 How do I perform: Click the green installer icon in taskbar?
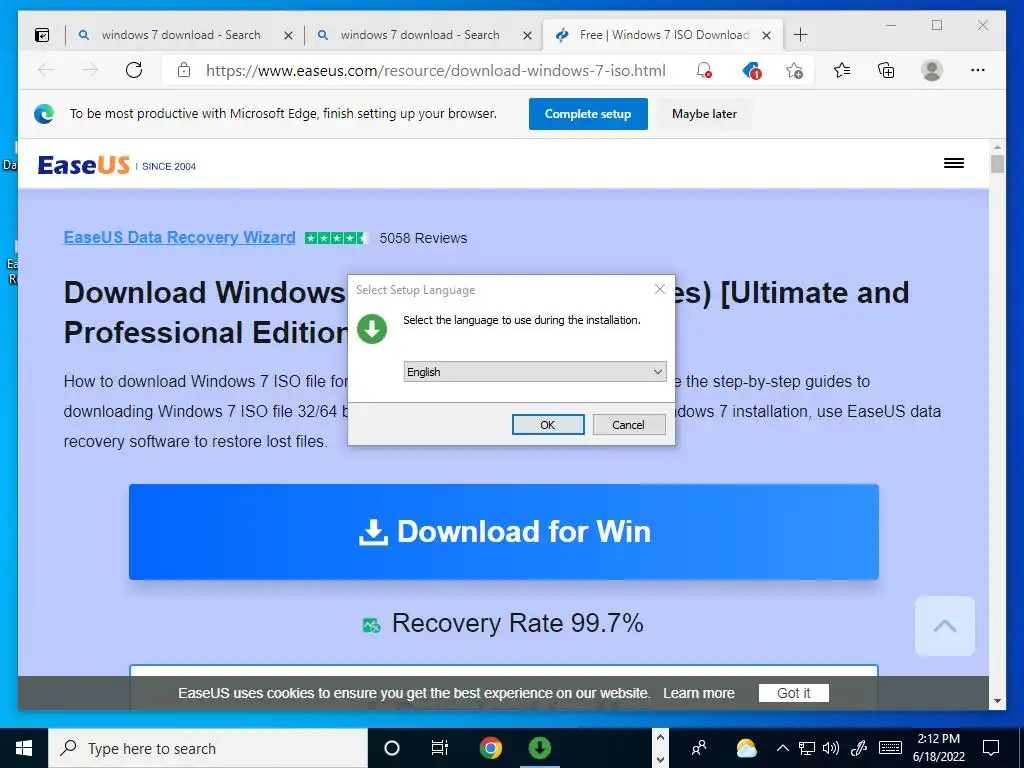[x=539, y=748]
